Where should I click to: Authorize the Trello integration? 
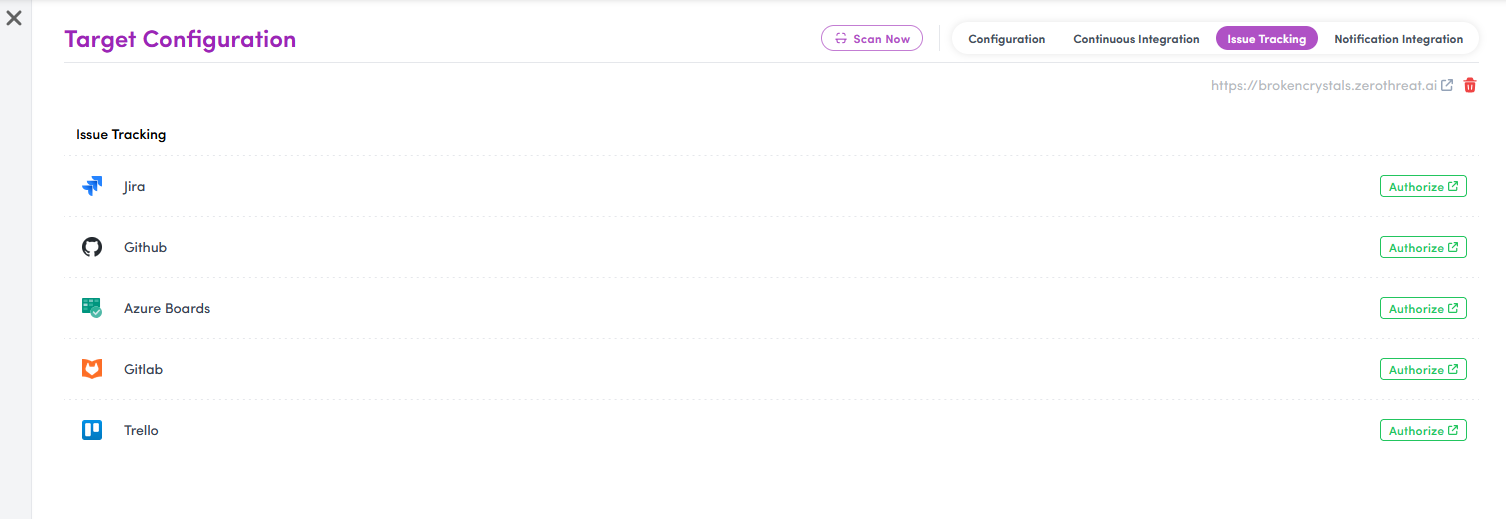tap(1422, 431)
